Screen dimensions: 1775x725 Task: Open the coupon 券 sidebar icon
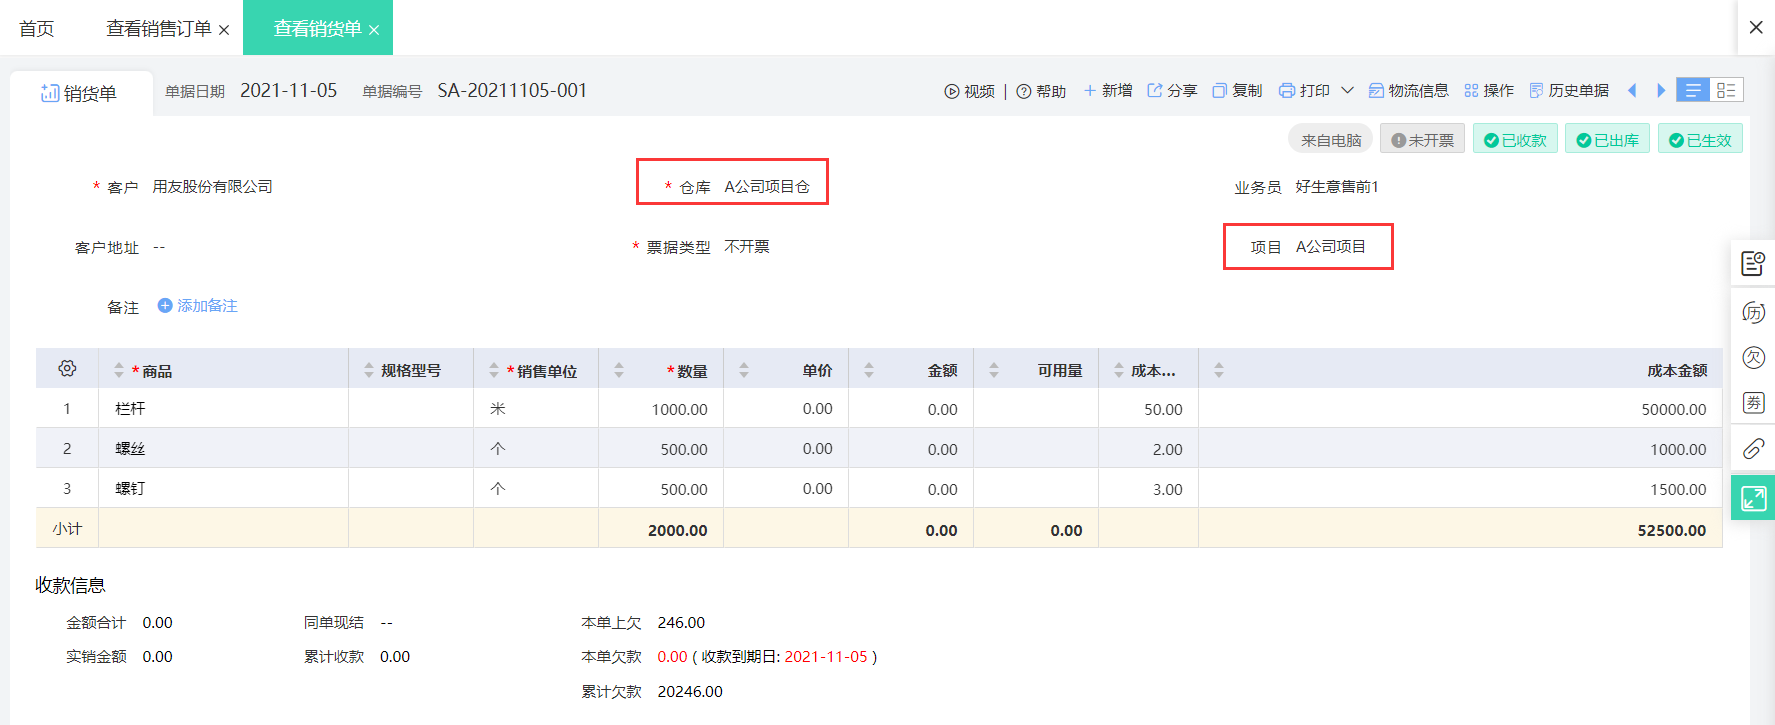point(1753,403)
